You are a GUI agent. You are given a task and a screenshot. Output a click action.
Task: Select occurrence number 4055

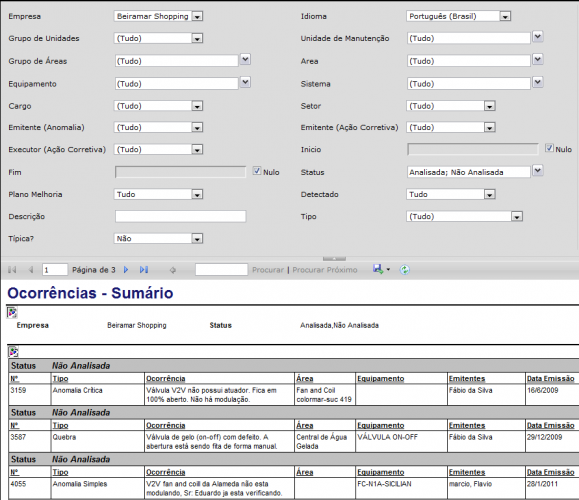(x=18, y=484)
